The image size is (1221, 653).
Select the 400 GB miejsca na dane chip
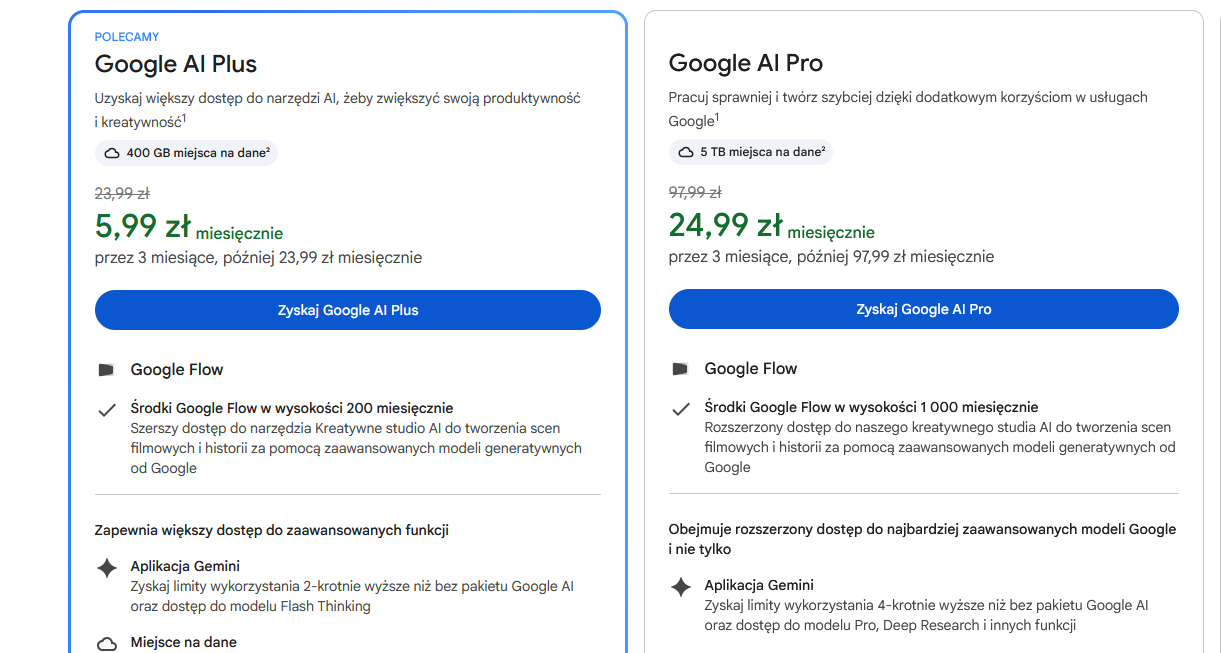pos(186,153)
